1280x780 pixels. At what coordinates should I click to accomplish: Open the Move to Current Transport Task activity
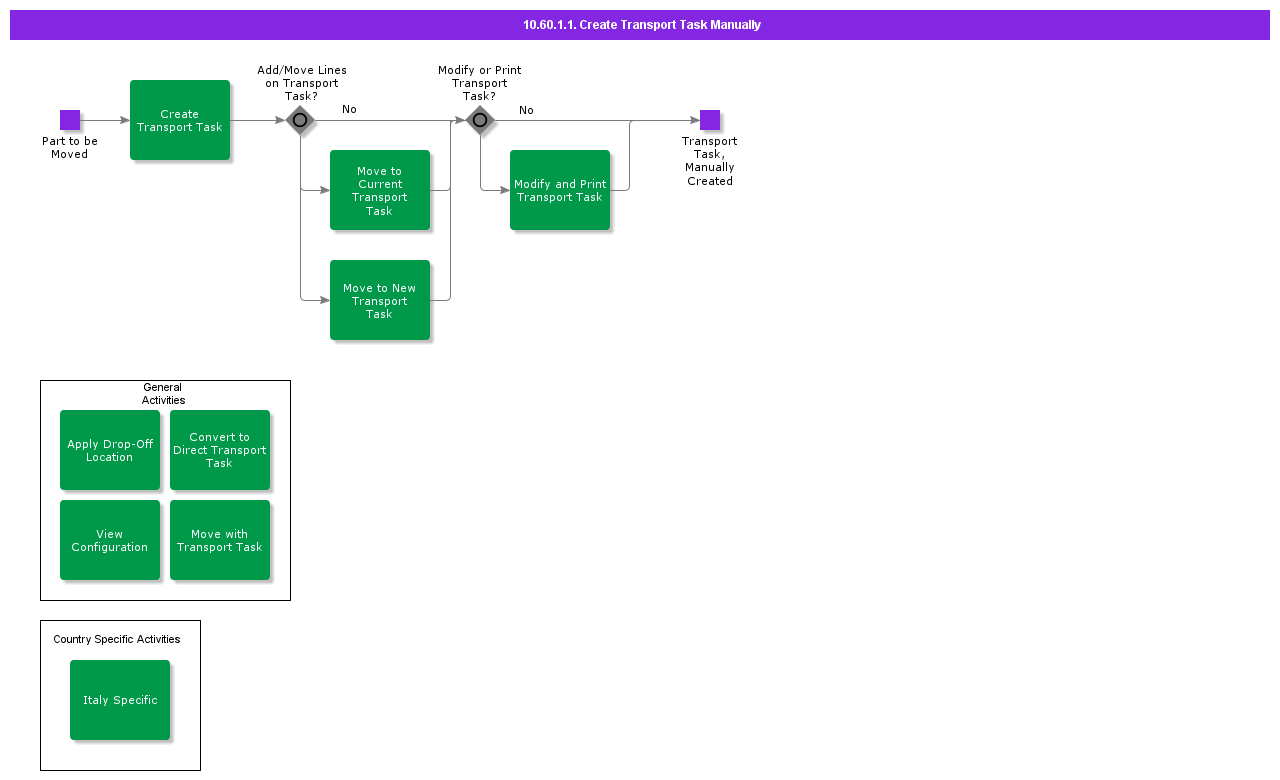click(x=380, y=190)
